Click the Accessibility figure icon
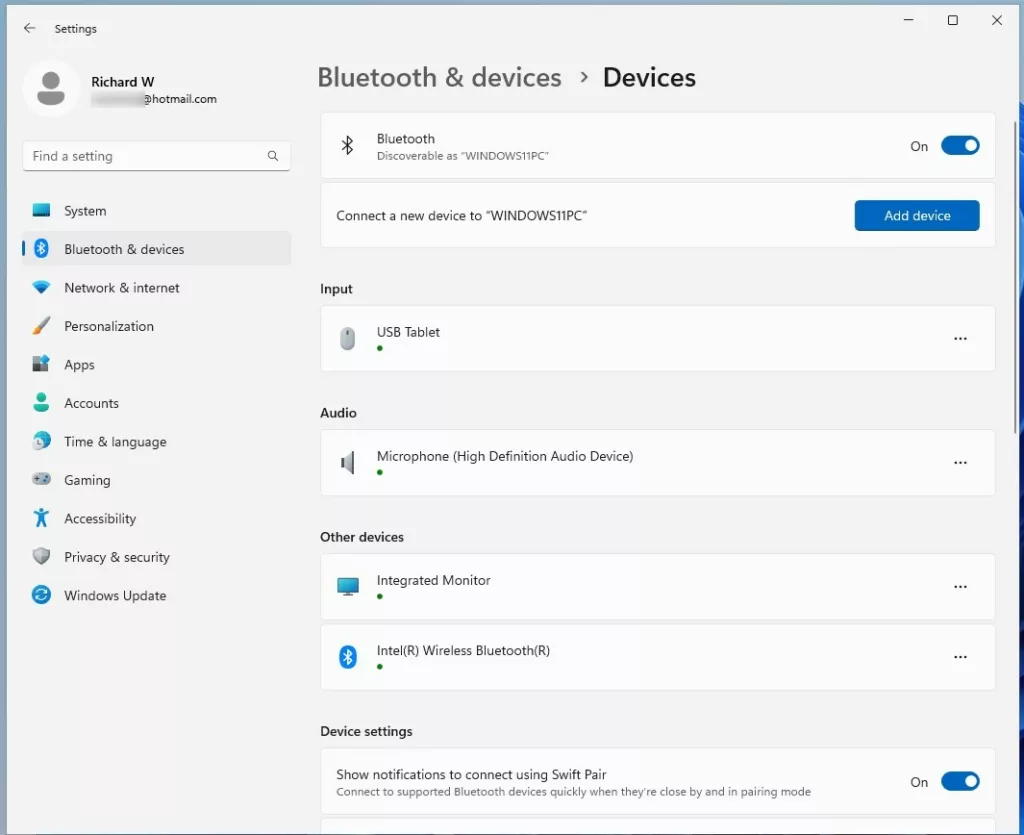The height and width of the screenshot is (835, 1024). [41, 518]
